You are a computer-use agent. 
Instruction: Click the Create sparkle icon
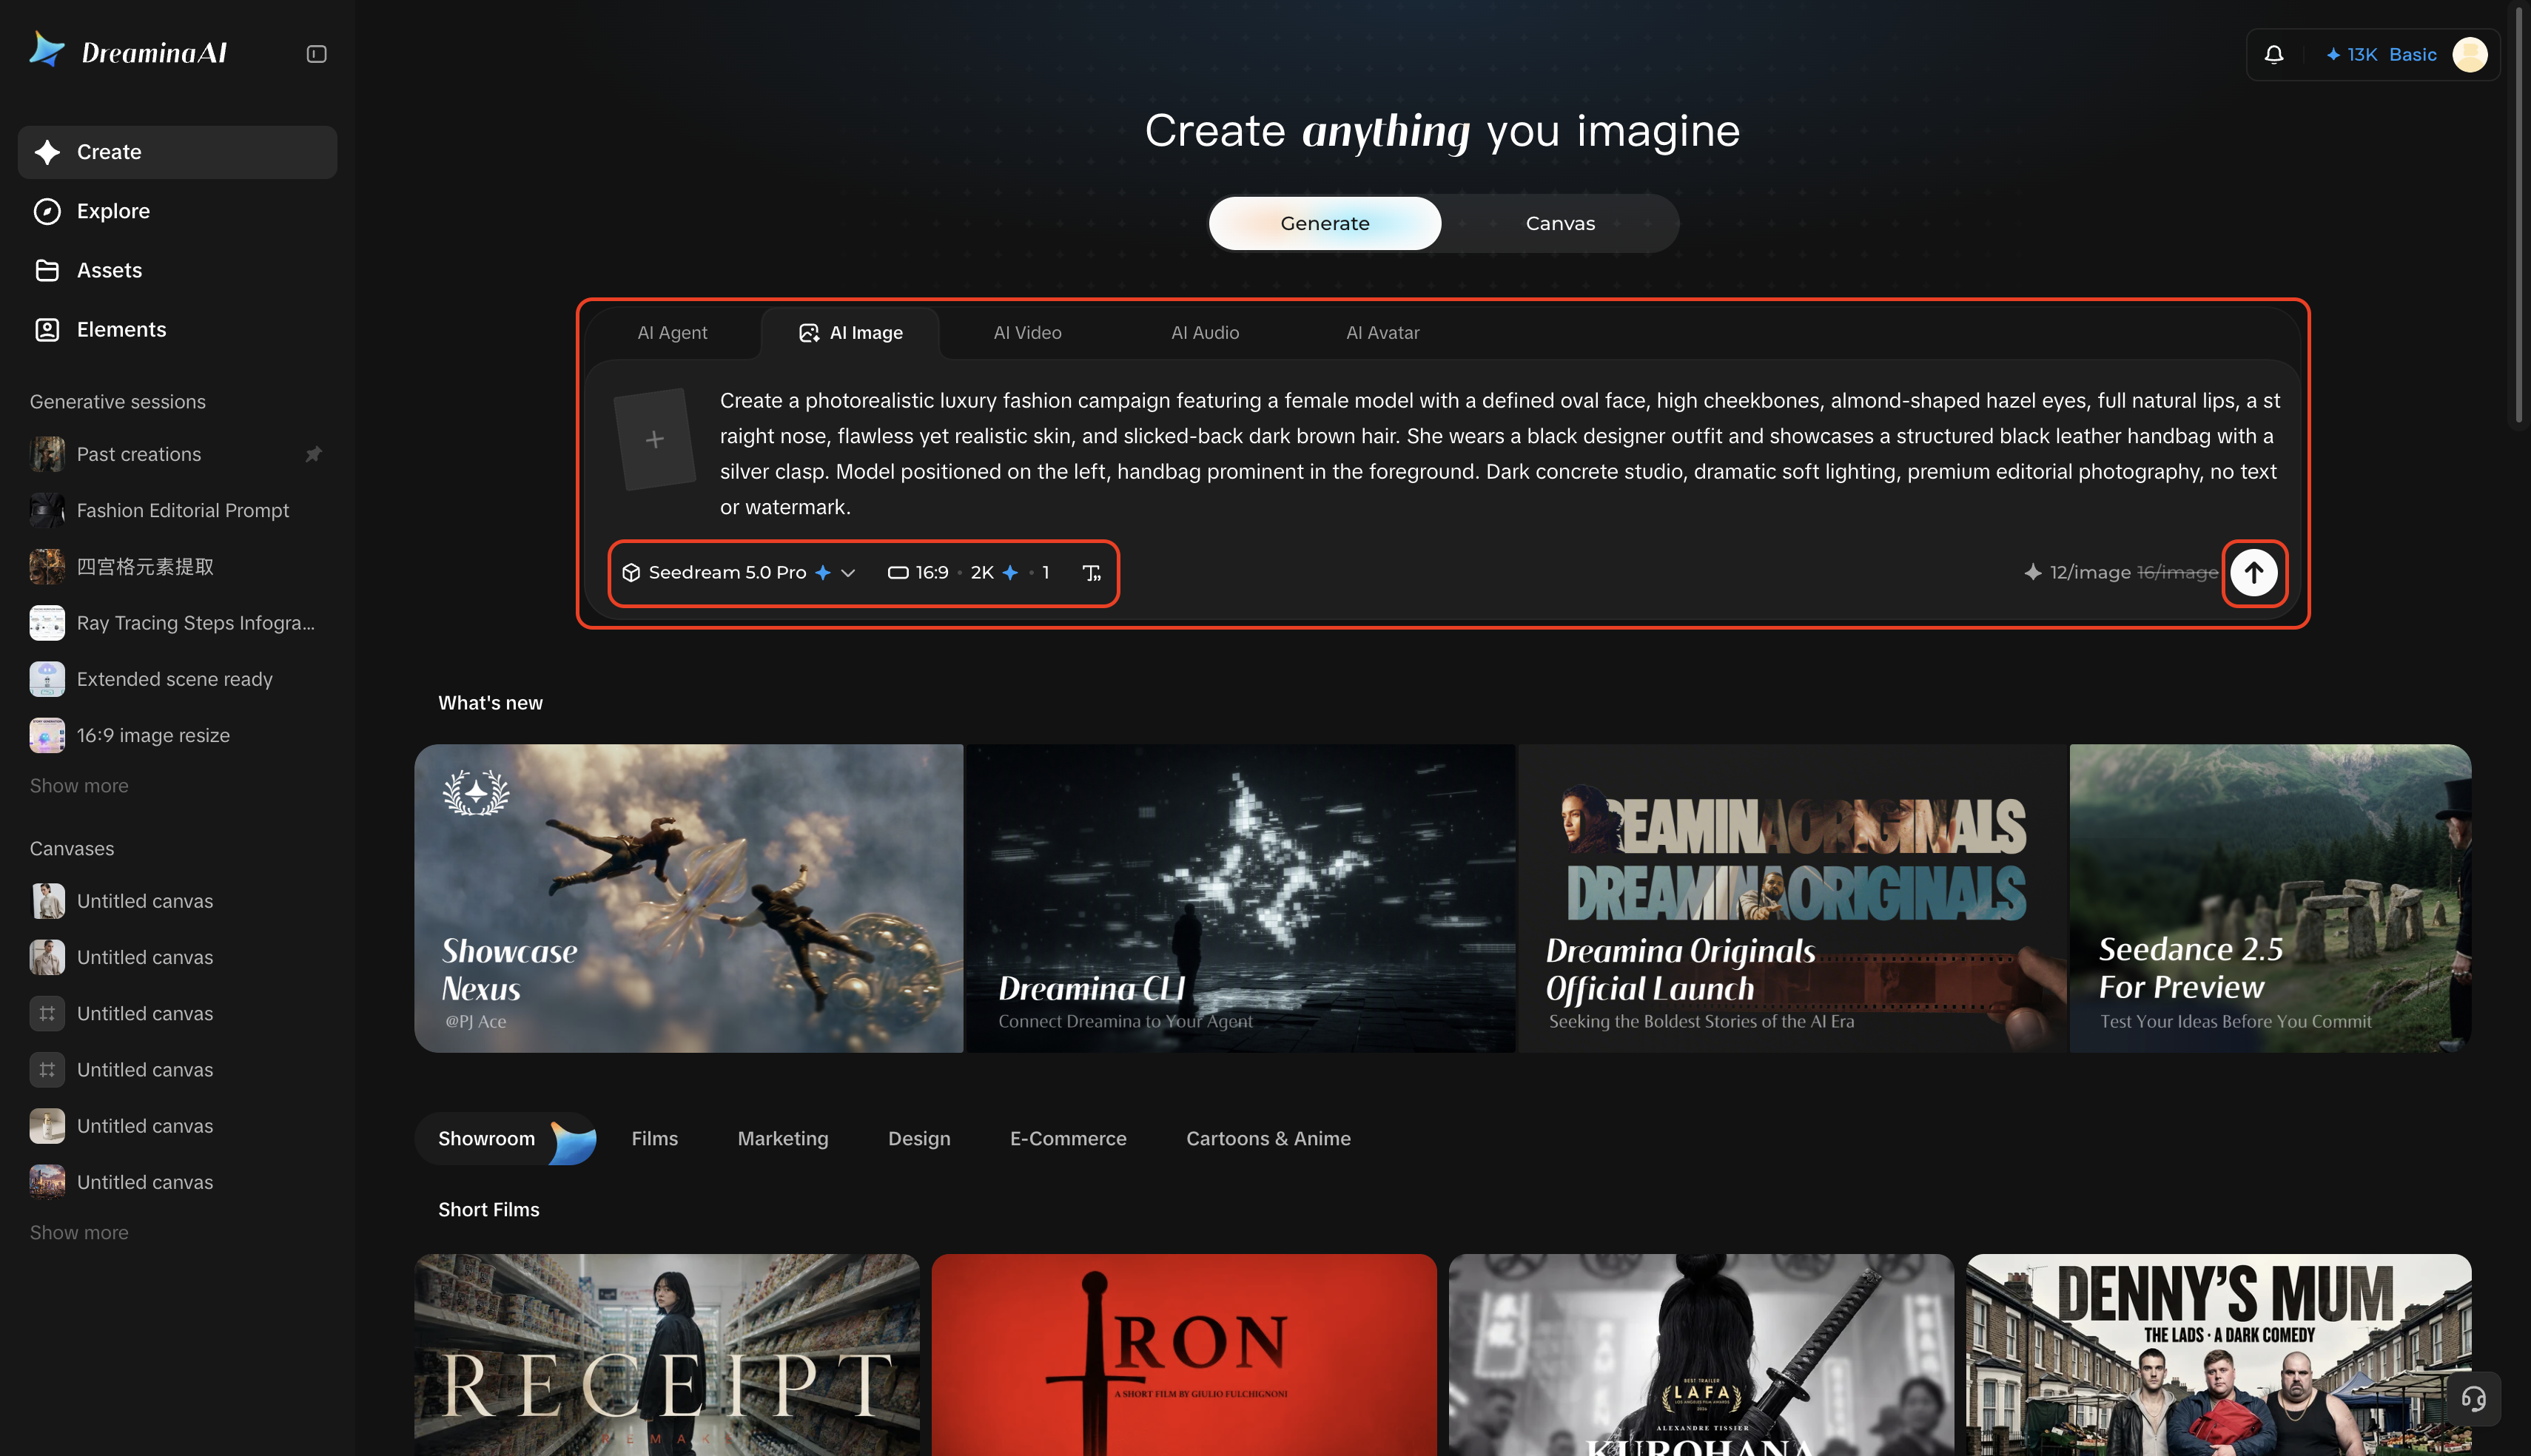[x=47, y=152]
